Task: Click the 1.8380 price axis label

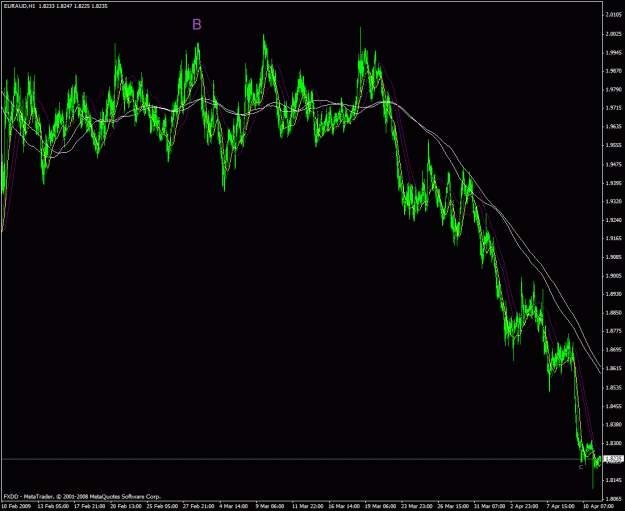Action: (x=613, y=425)
